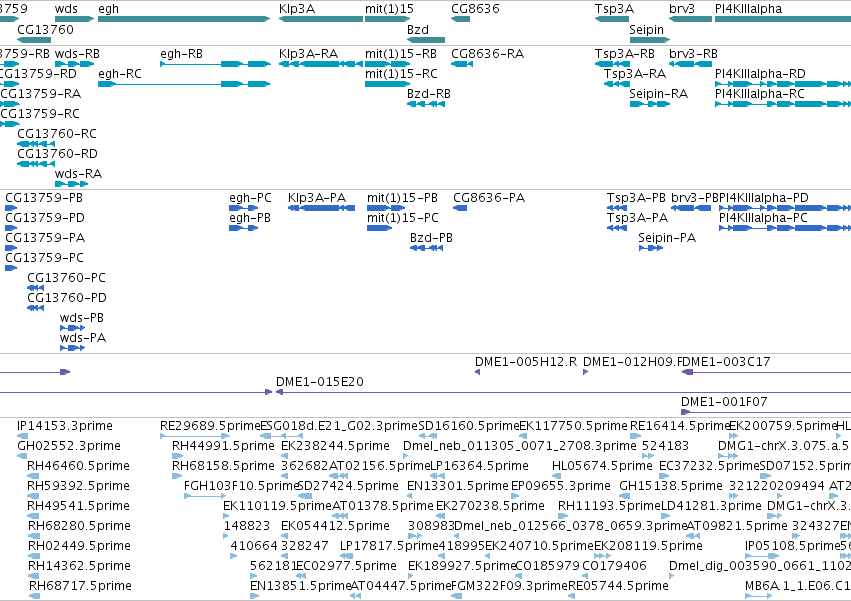Screen dimensions: 851x601
Task: Select protein Bzd-PB
Action: pyautogui.click(x=431, y=238)
